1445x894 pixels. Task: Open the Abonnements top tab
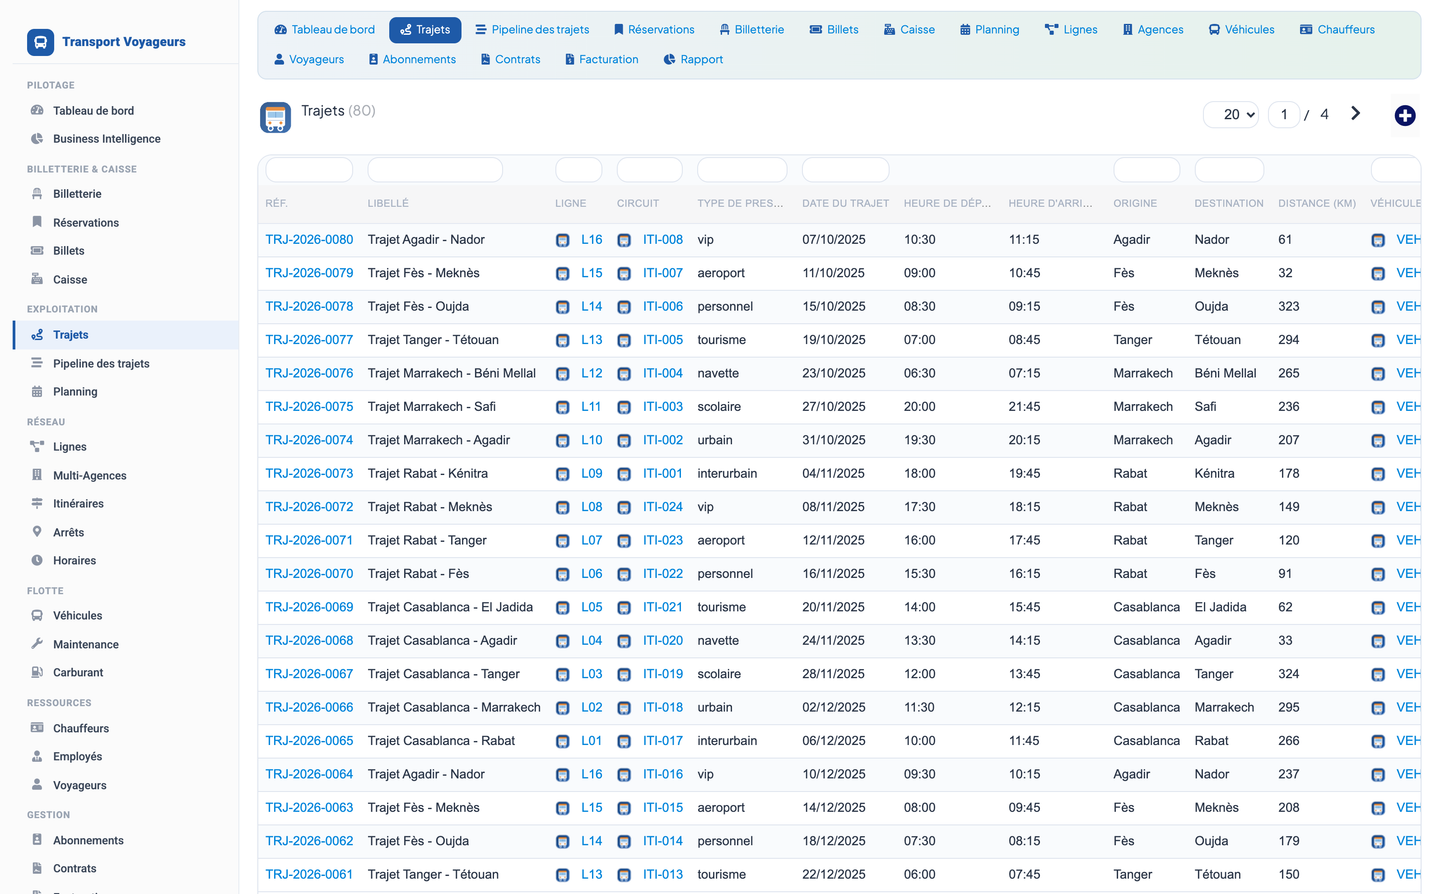[x=412, y=60]
